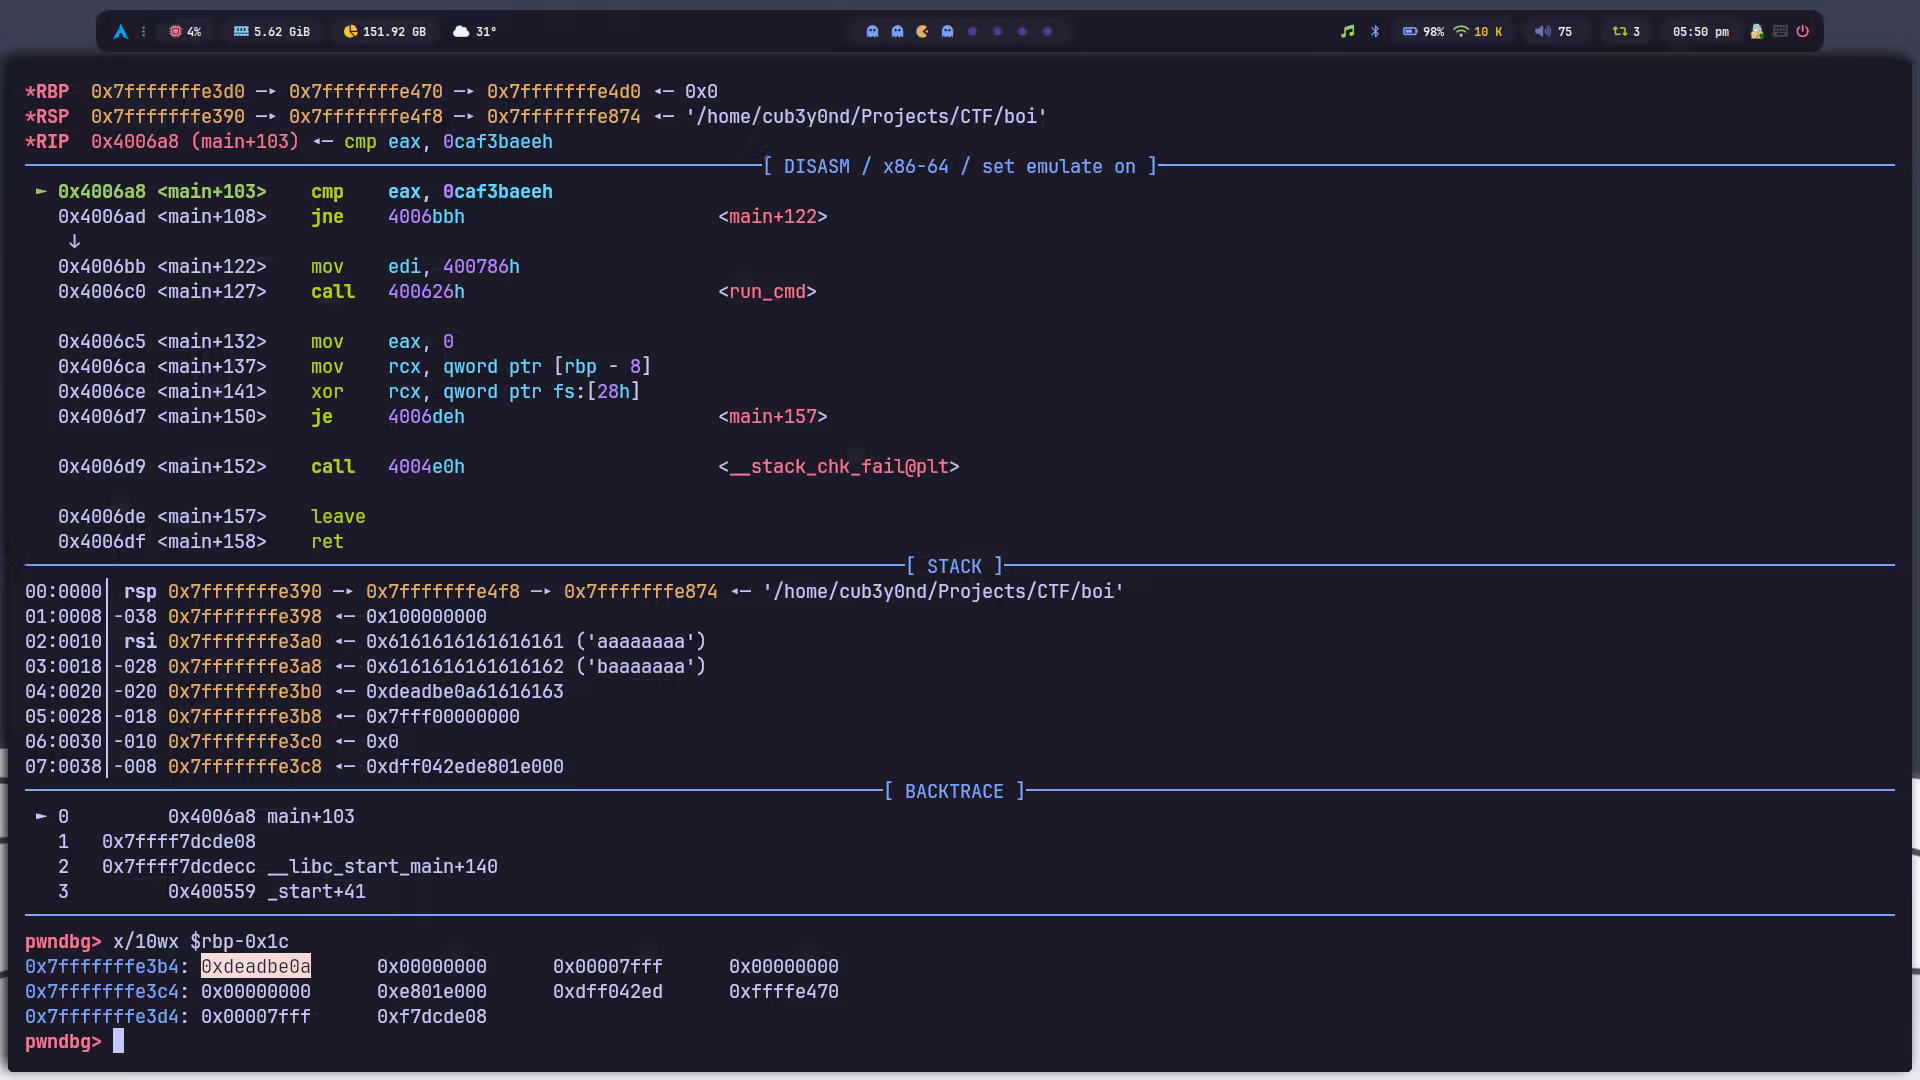The width and height of the screenshot is (1920, 1080).
Task: Open the updates counter showing 3
Action: pyautogui.click(x=1626, y=32)
